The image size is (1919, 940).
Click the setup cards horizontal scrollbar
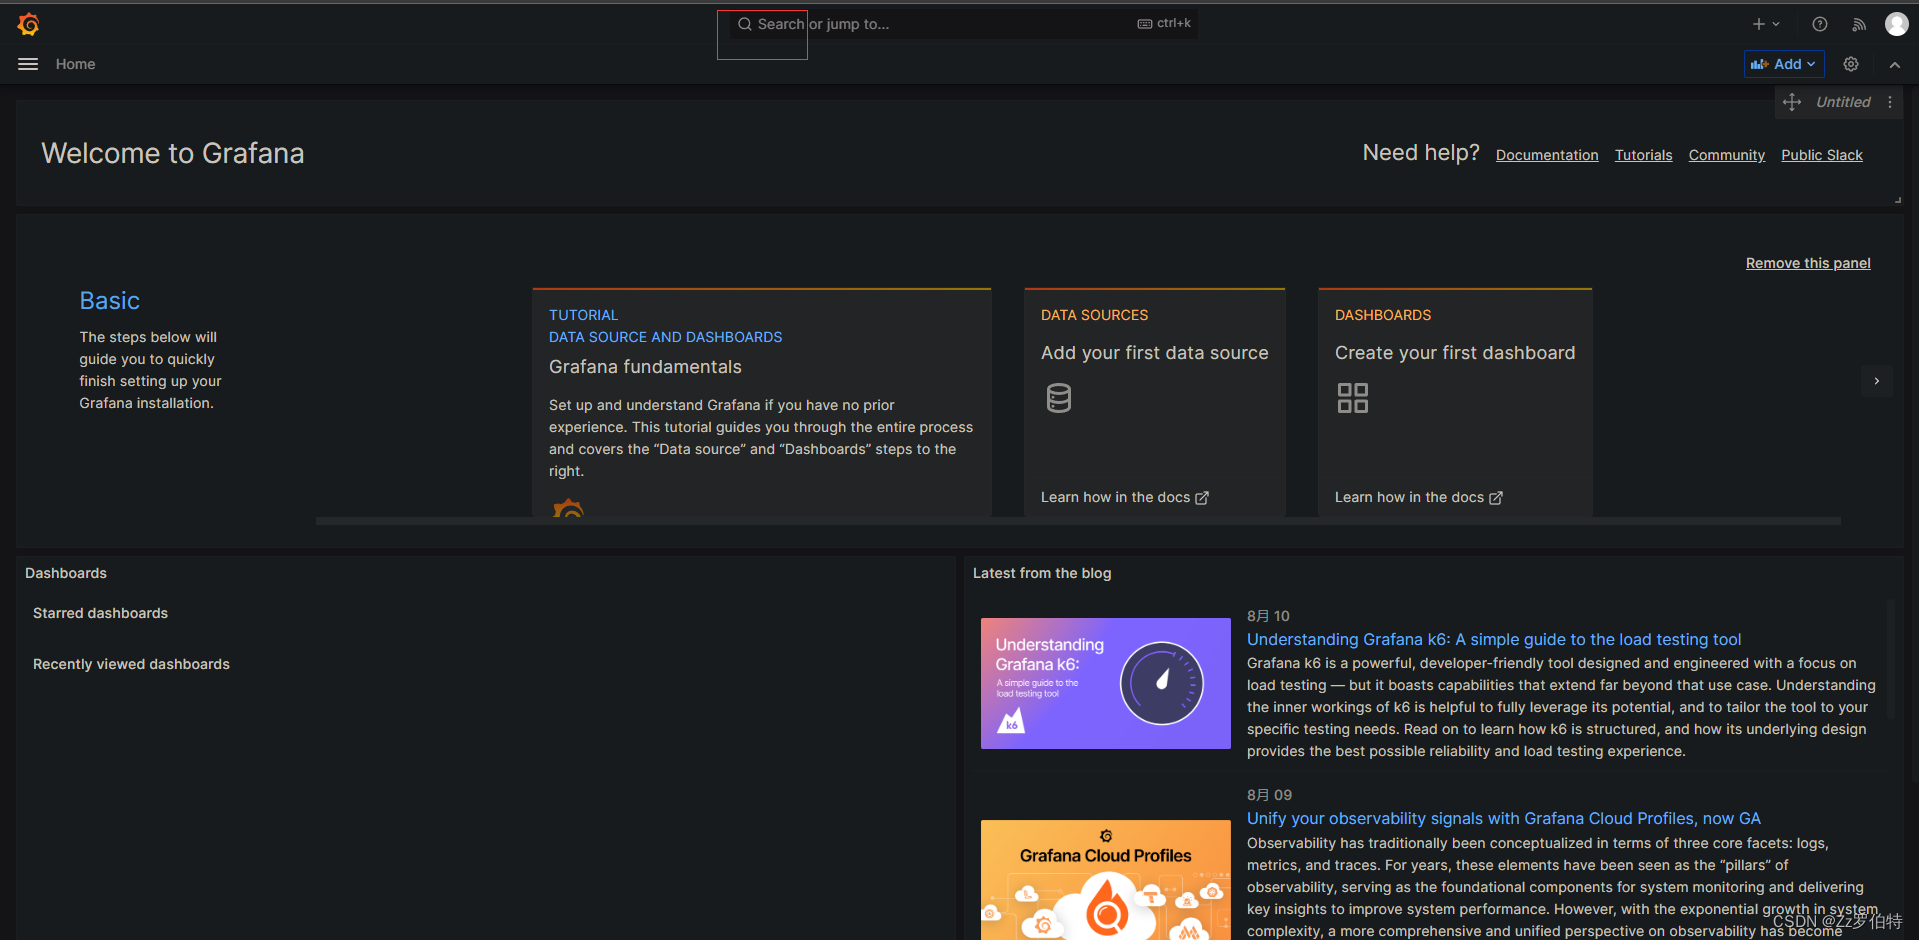1078,521
